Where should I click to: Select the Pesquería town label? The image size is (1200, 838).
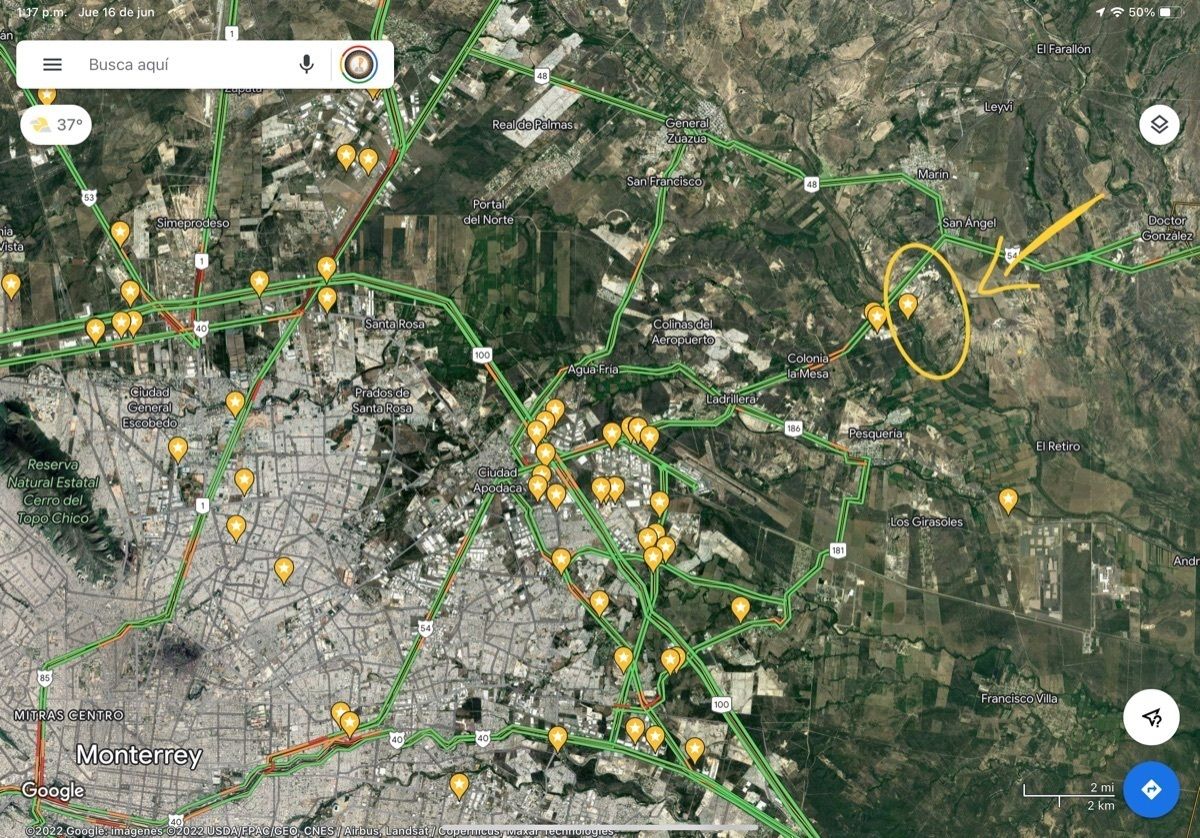(x=875, y=433)
